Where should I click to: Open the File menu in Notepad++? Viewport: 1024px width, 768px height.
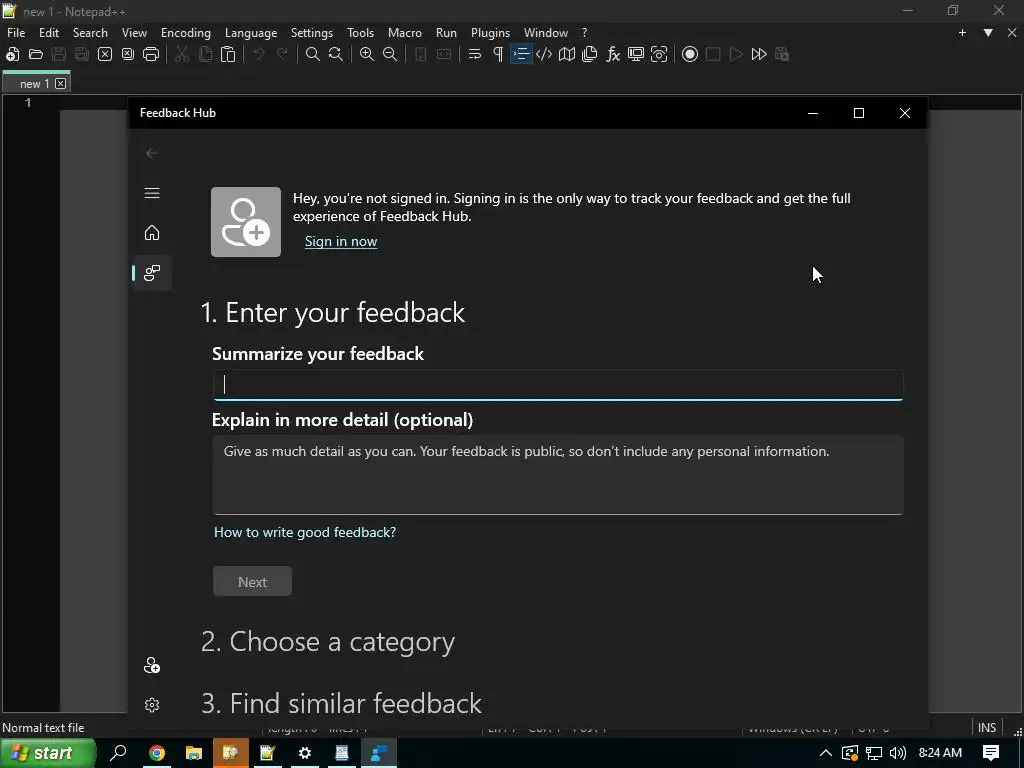(x=16, y=33)
